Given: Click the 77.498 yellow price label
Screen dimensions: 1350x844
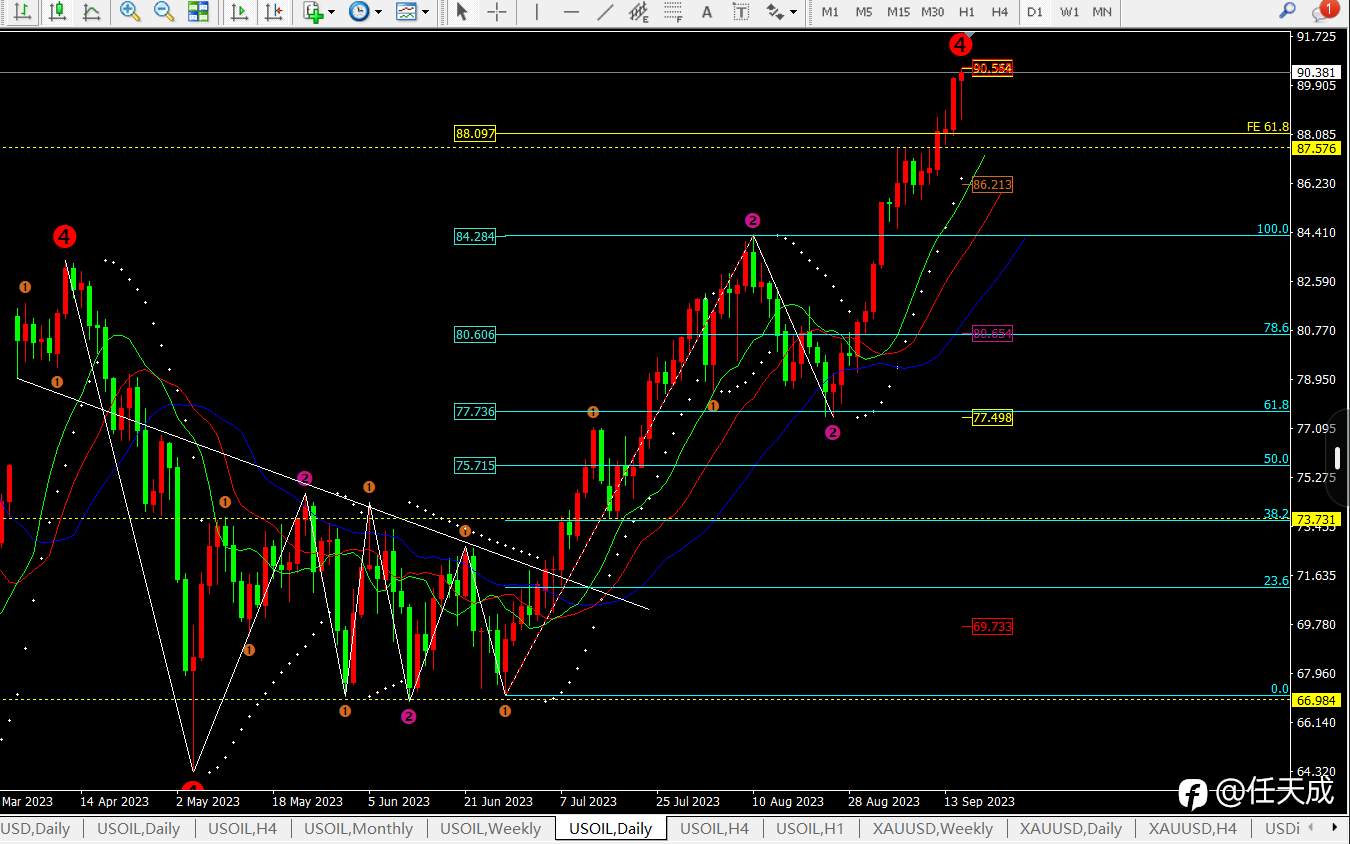Looking at the screenshot, I should pyautogui.click(x=992, y=417).
